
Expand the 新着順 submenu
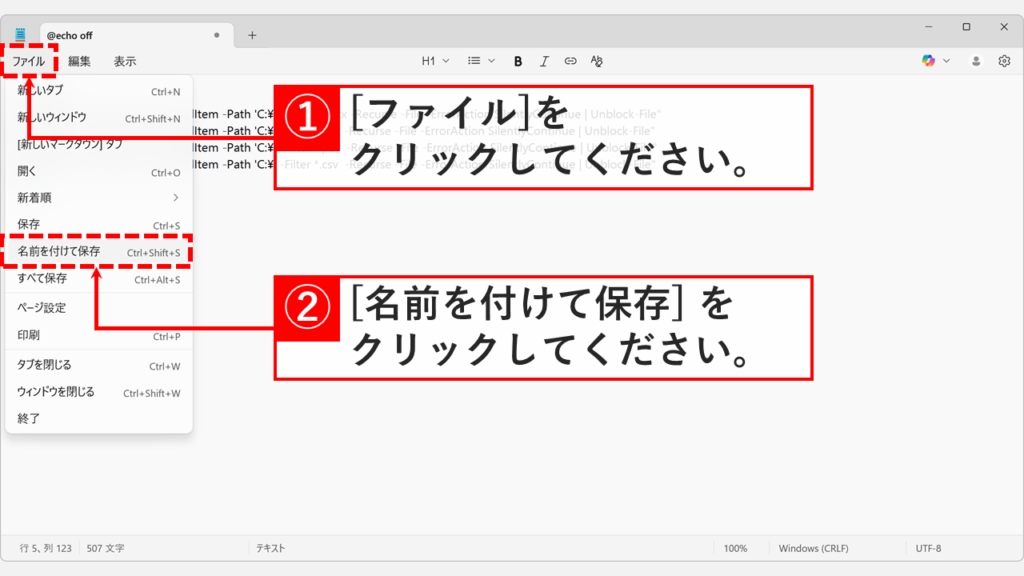click(x=98, y=198)
